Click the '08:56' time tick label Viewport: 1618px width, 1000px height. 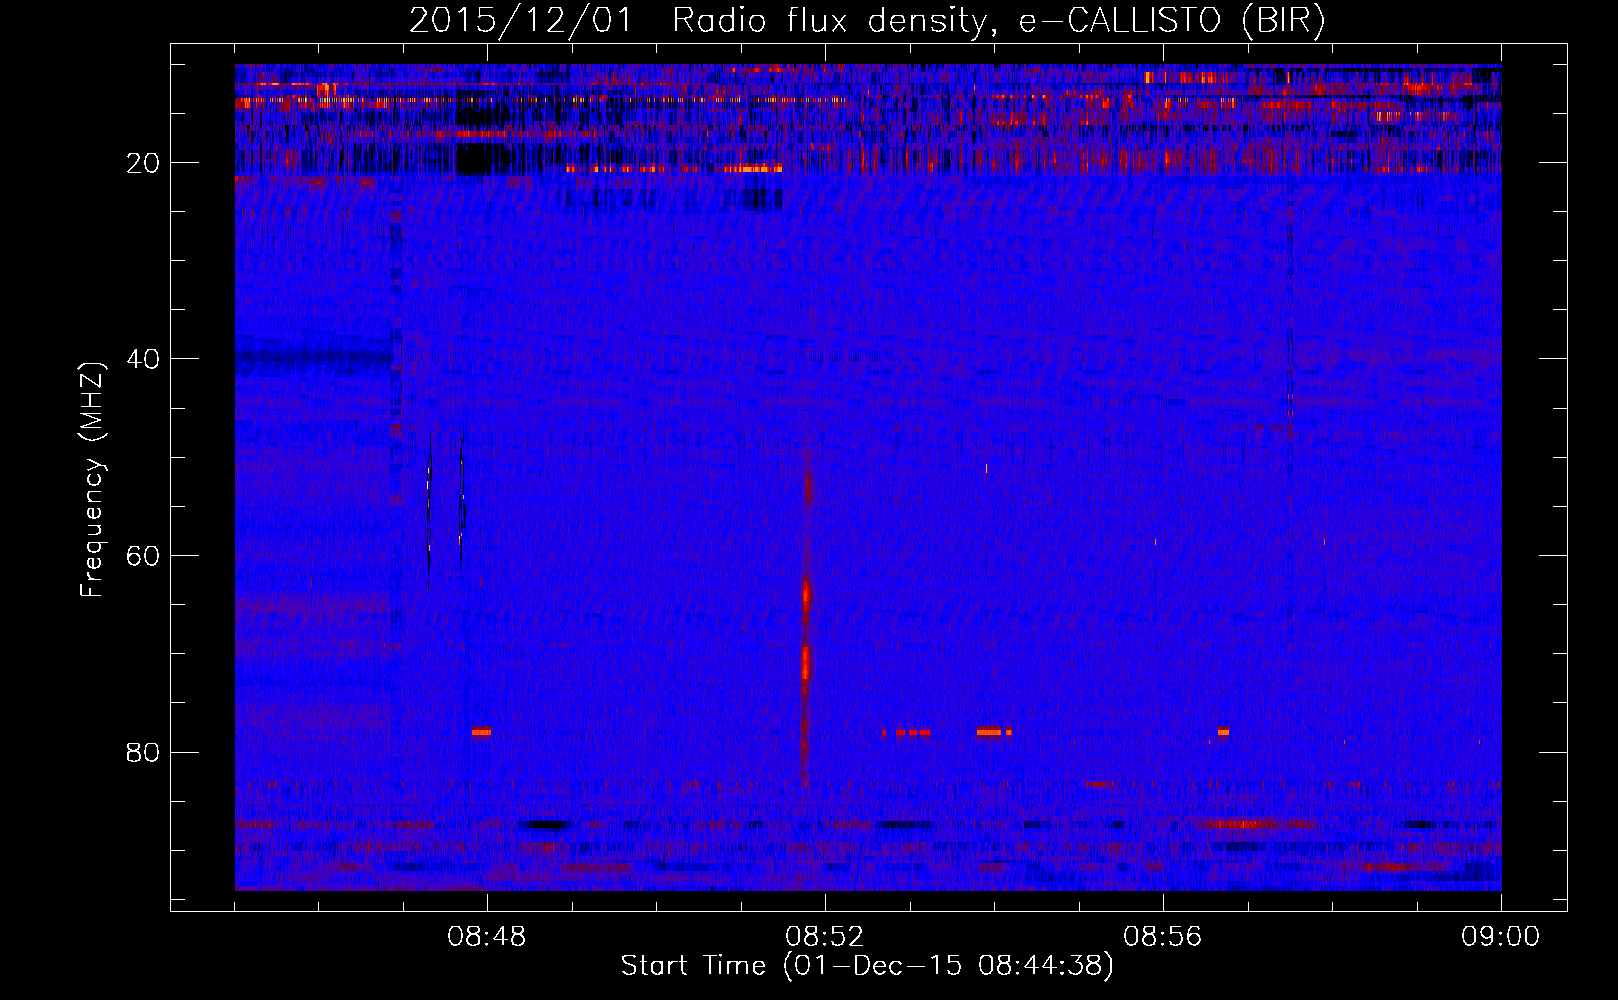[1162, 937]
